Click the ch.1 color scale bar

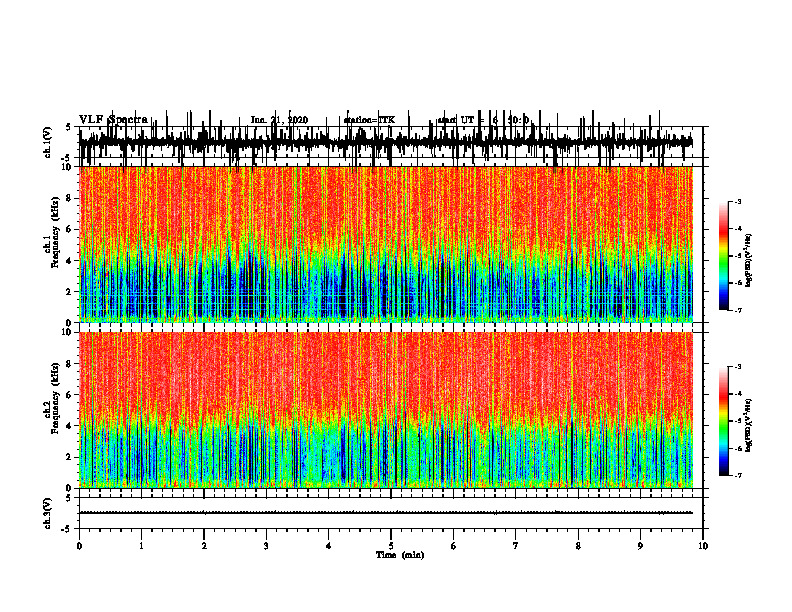[x=723, y=255]
